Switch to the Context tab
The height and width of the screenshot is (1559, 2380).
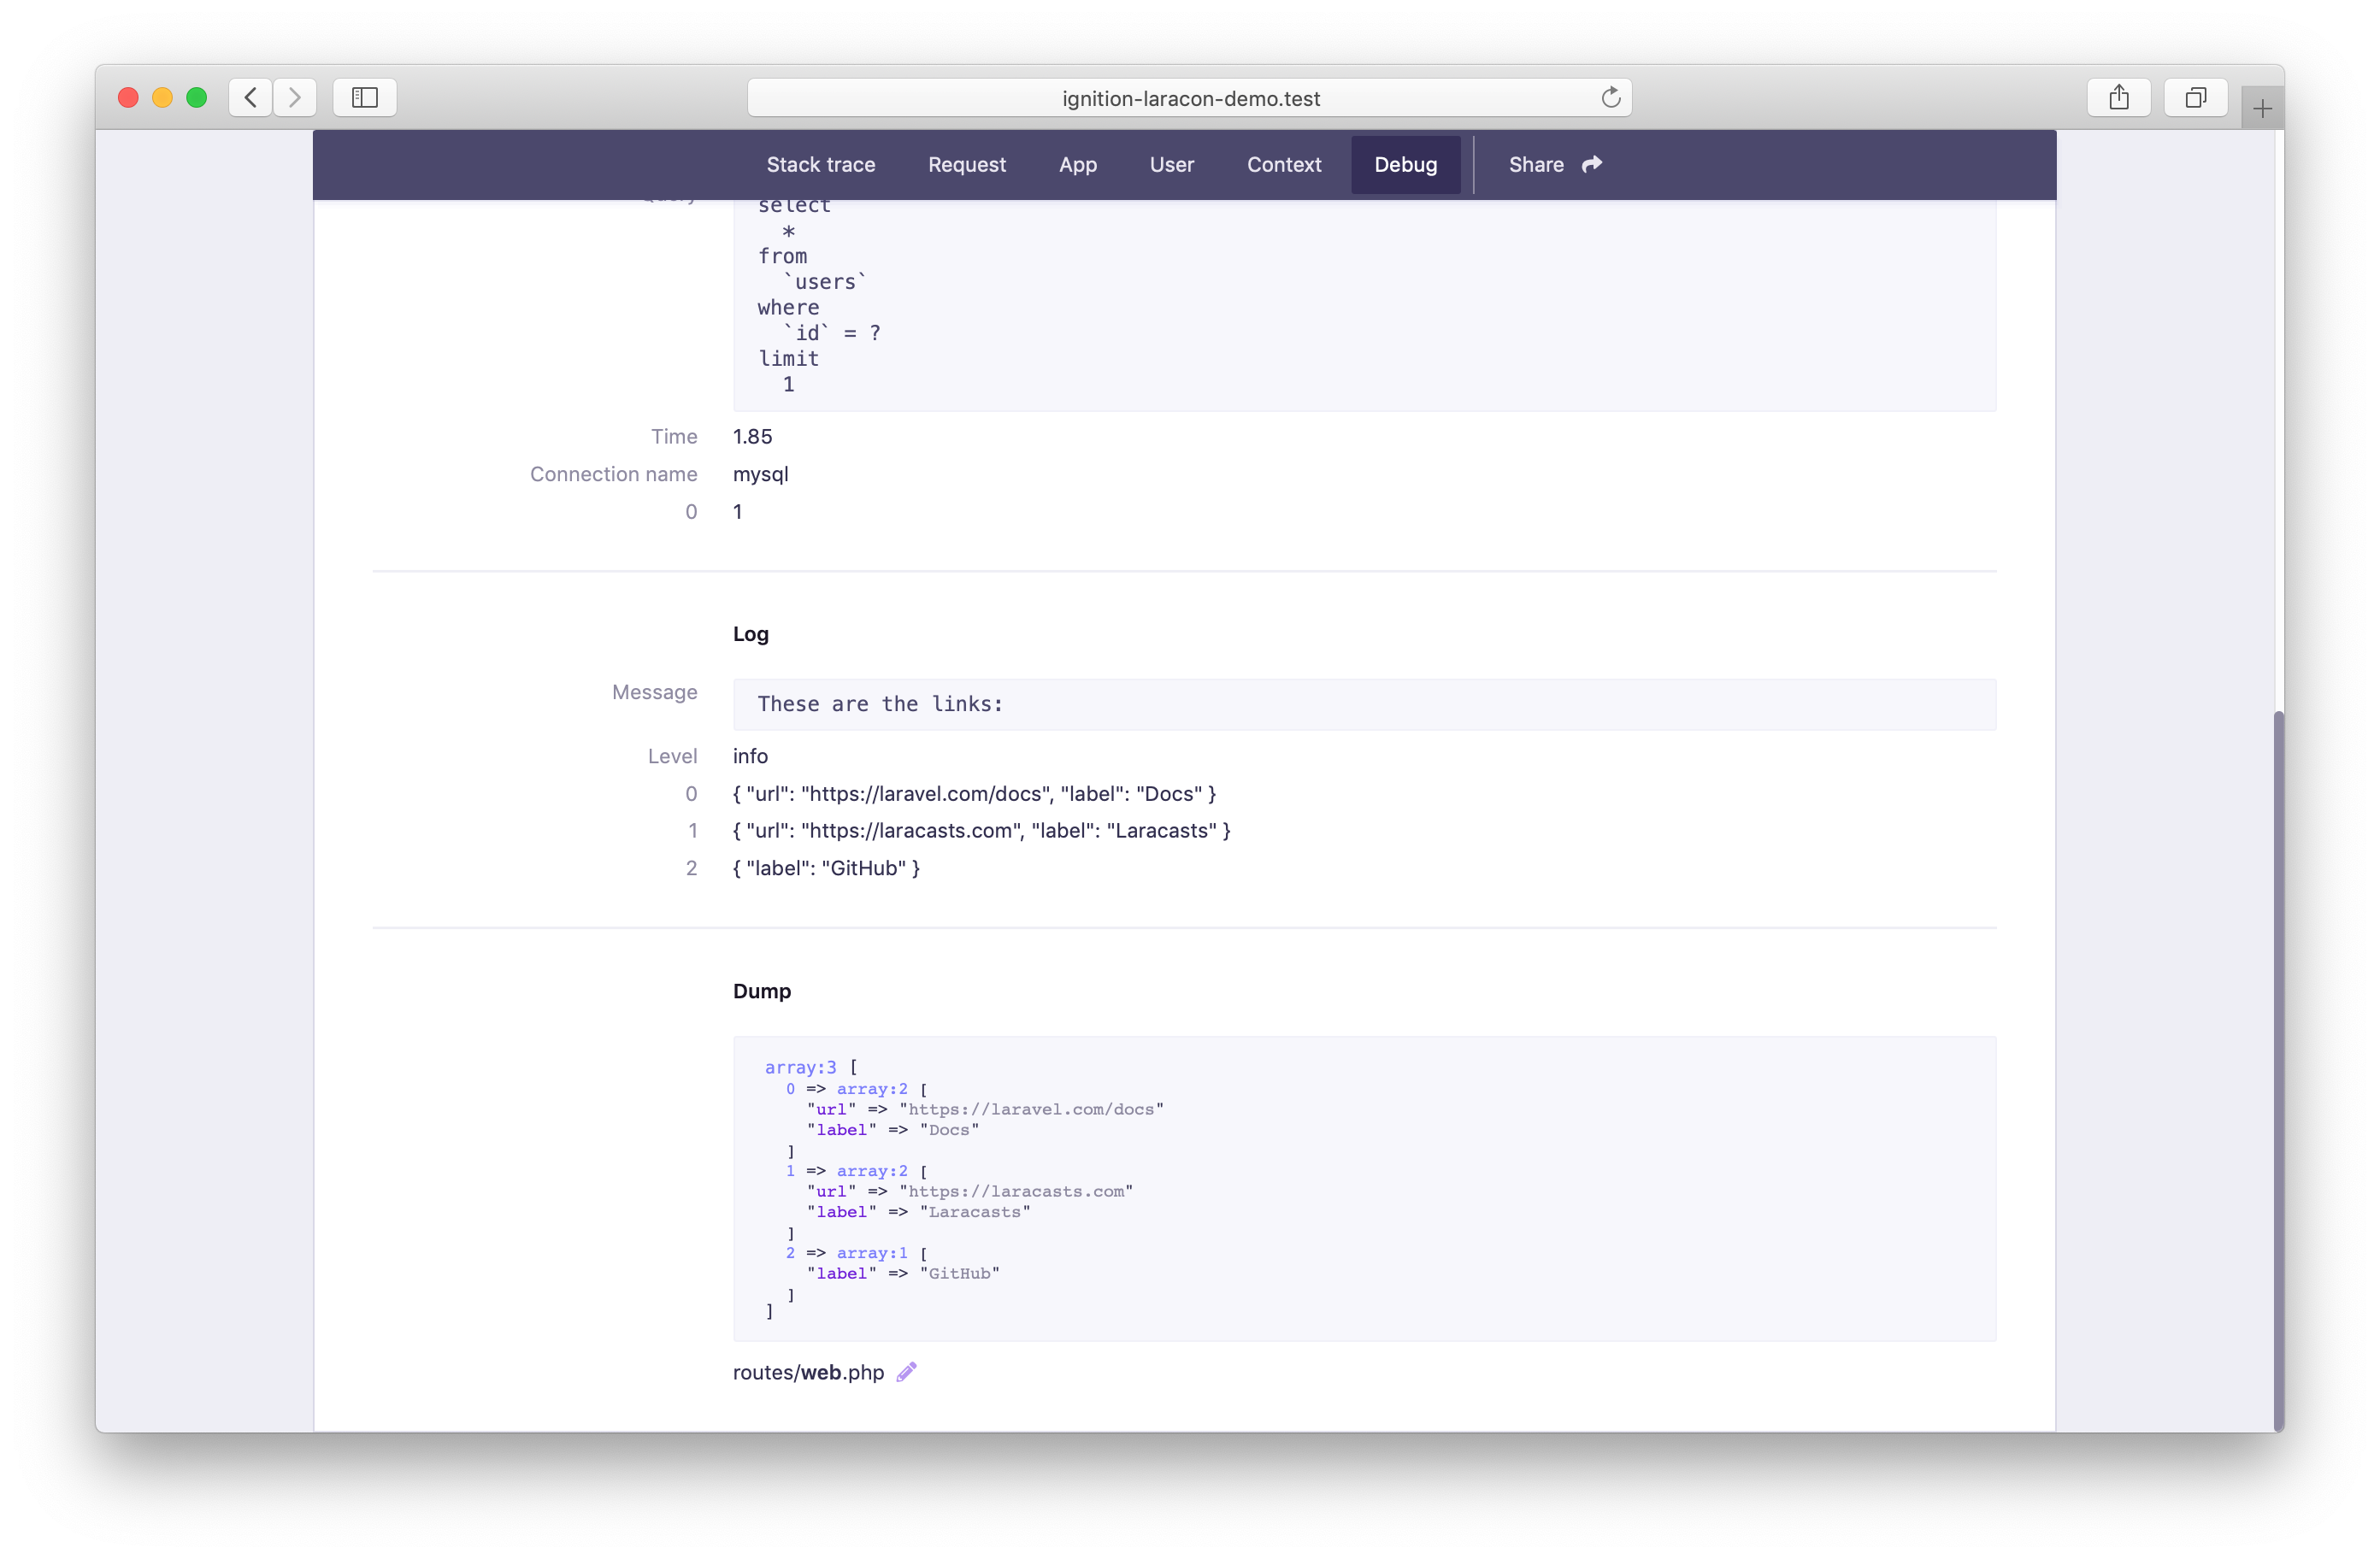pyautogui.click(x=1284, y=164)
